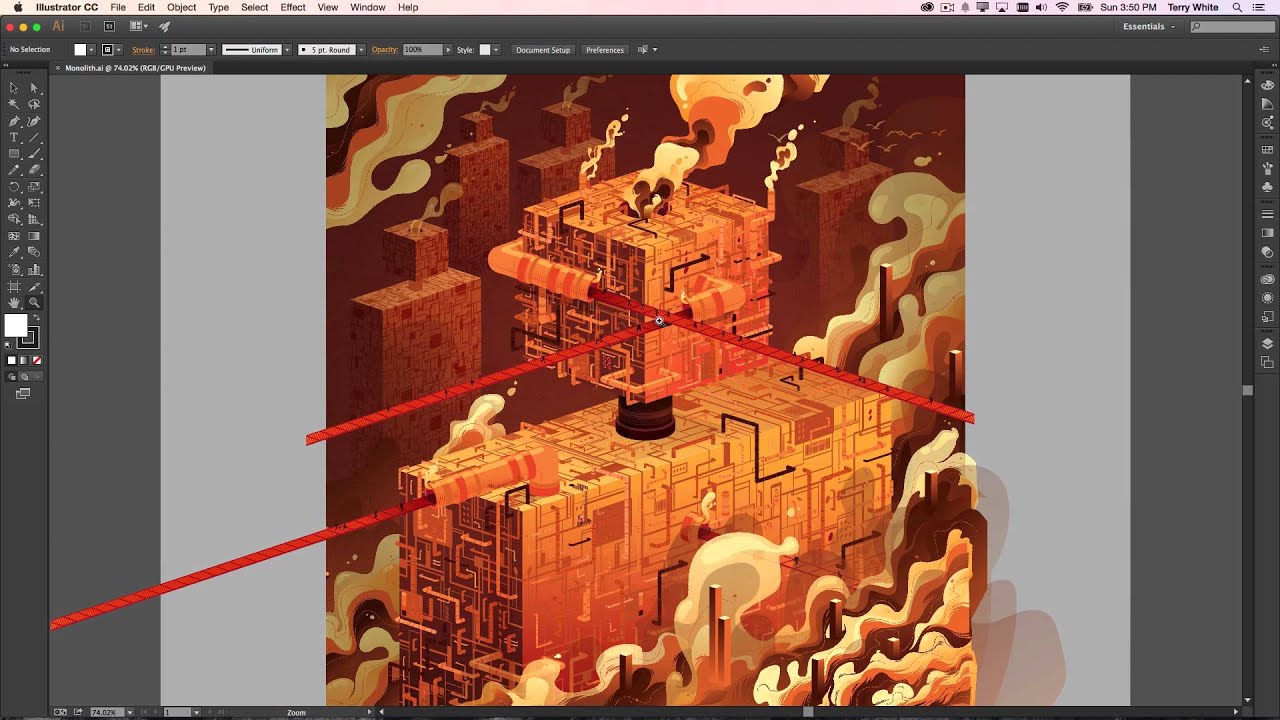Open the Effect menu
This screenshot has width=1280, height=720.
pyautogui.click(x=293, y=7)
